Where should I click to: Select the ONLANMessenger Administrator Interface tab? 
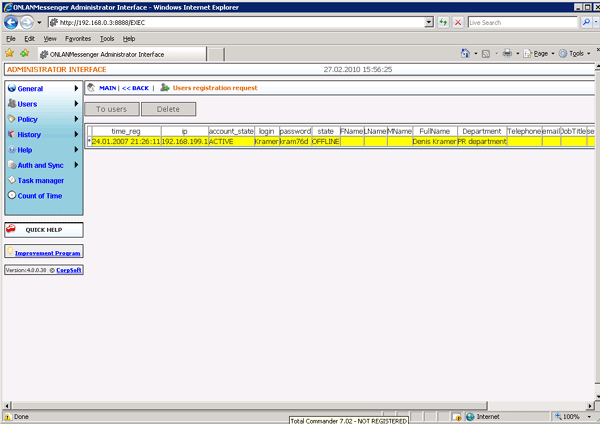(122, 54)
